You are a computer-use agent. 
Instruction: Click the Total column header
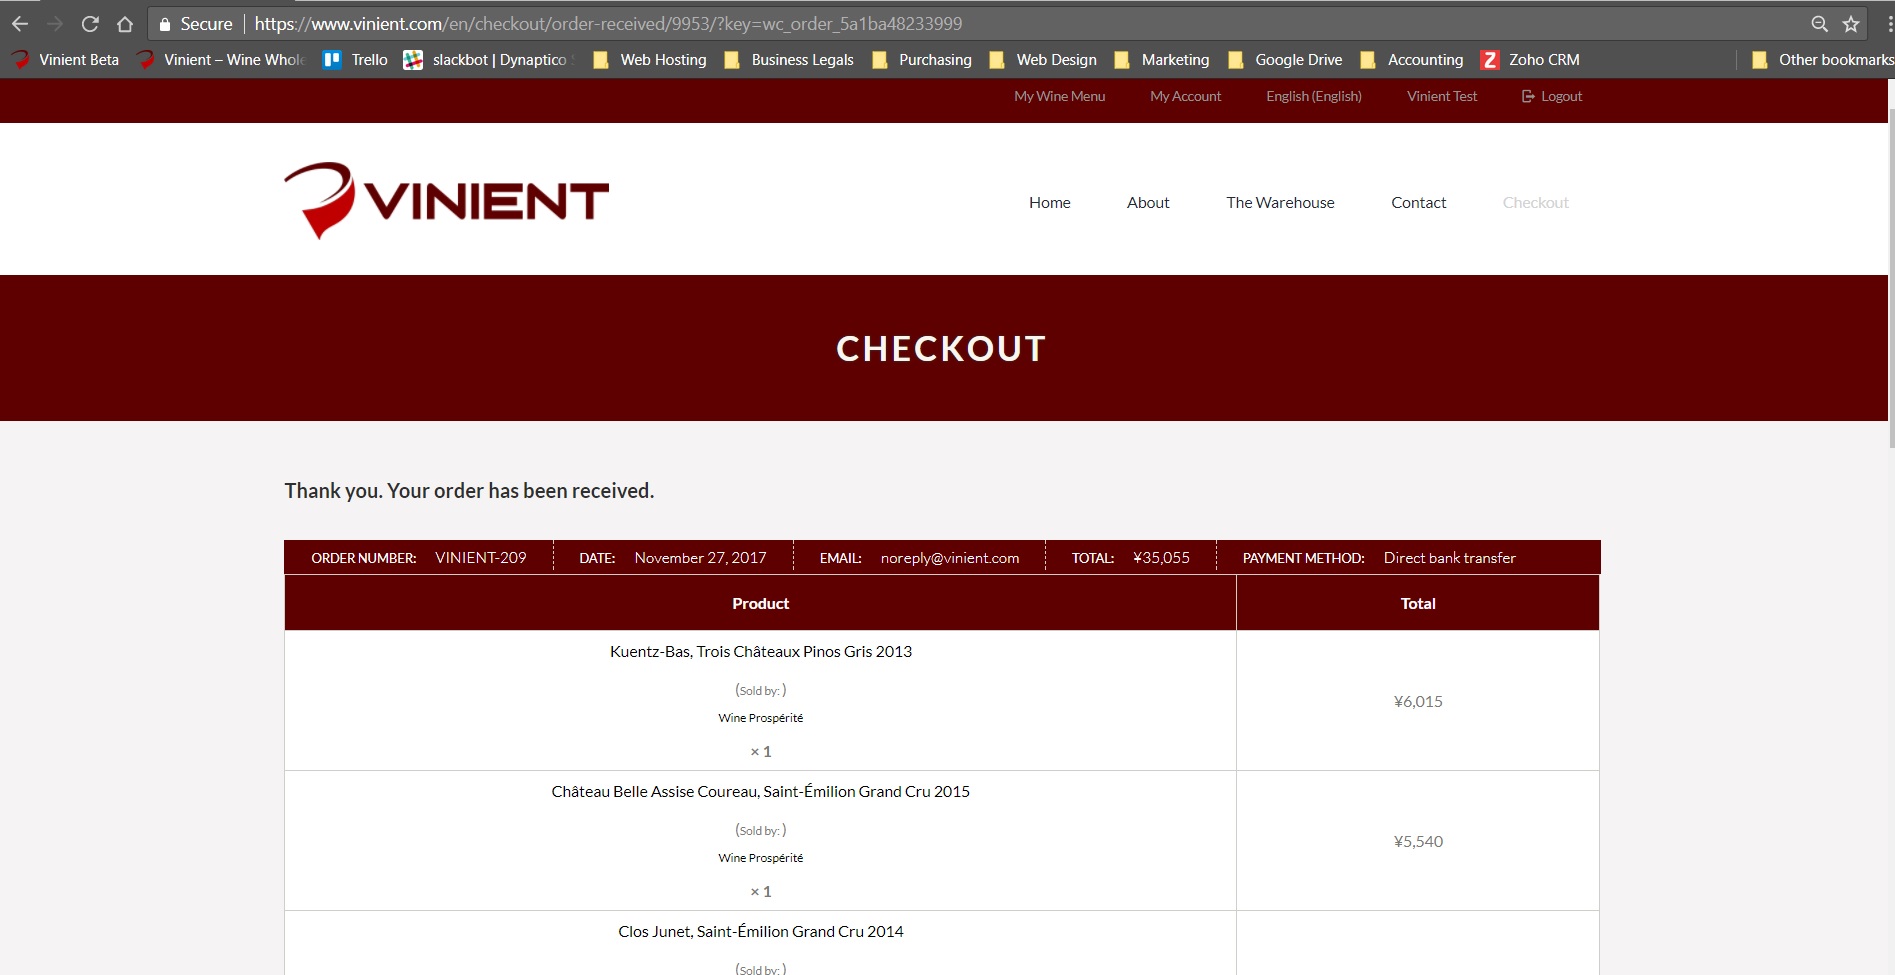tap(1418, 603)
